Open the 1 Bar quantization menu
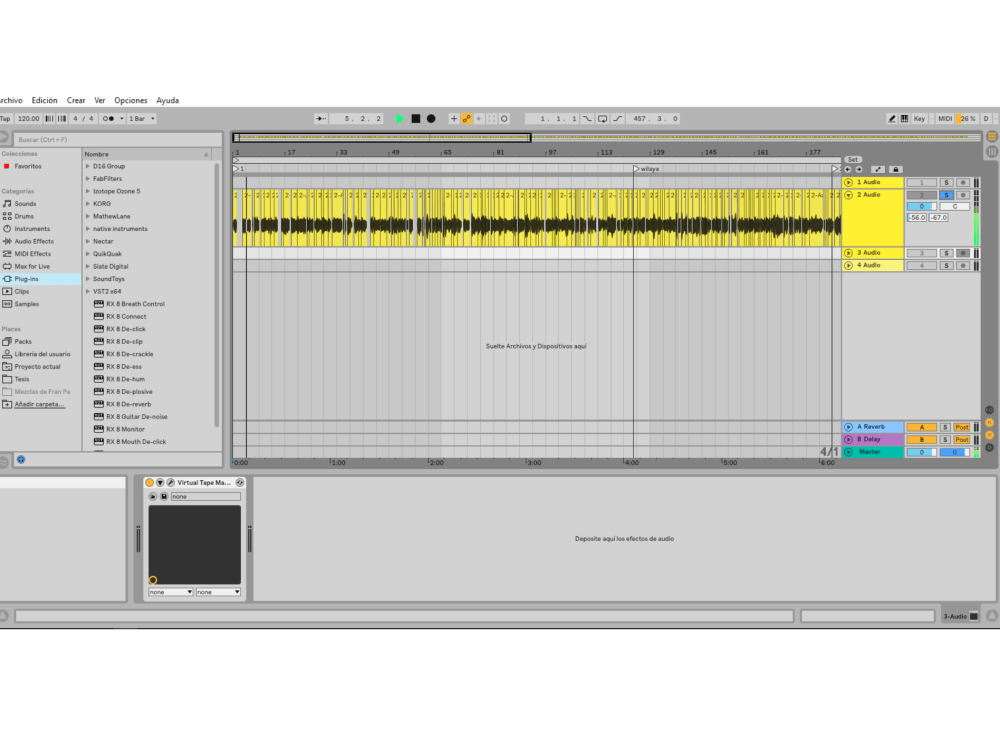The height and width of the screenshot is (750, 1000). click(142, 119)
